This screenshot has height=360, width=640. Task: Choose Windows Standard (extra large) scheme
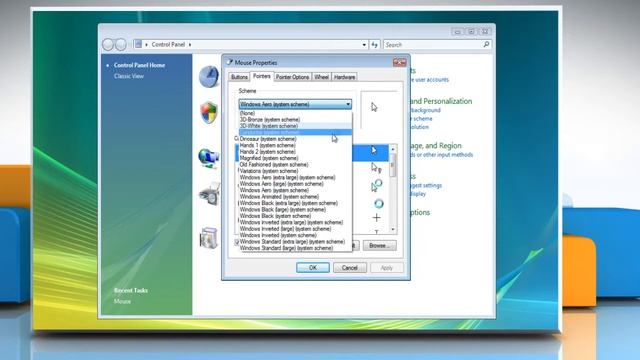coord(295,242)
